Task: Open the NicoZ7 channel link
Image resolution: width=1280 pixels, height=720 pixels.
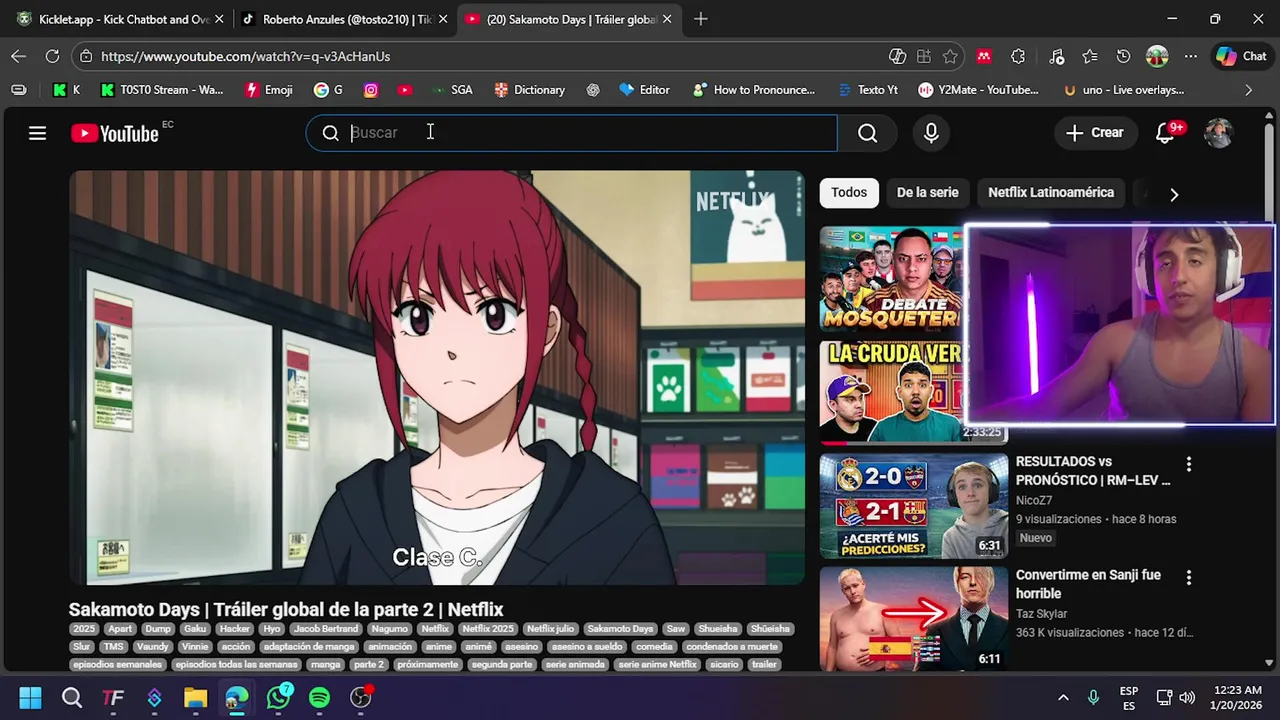Action: pyautogui.click(x=1034, y=500)
